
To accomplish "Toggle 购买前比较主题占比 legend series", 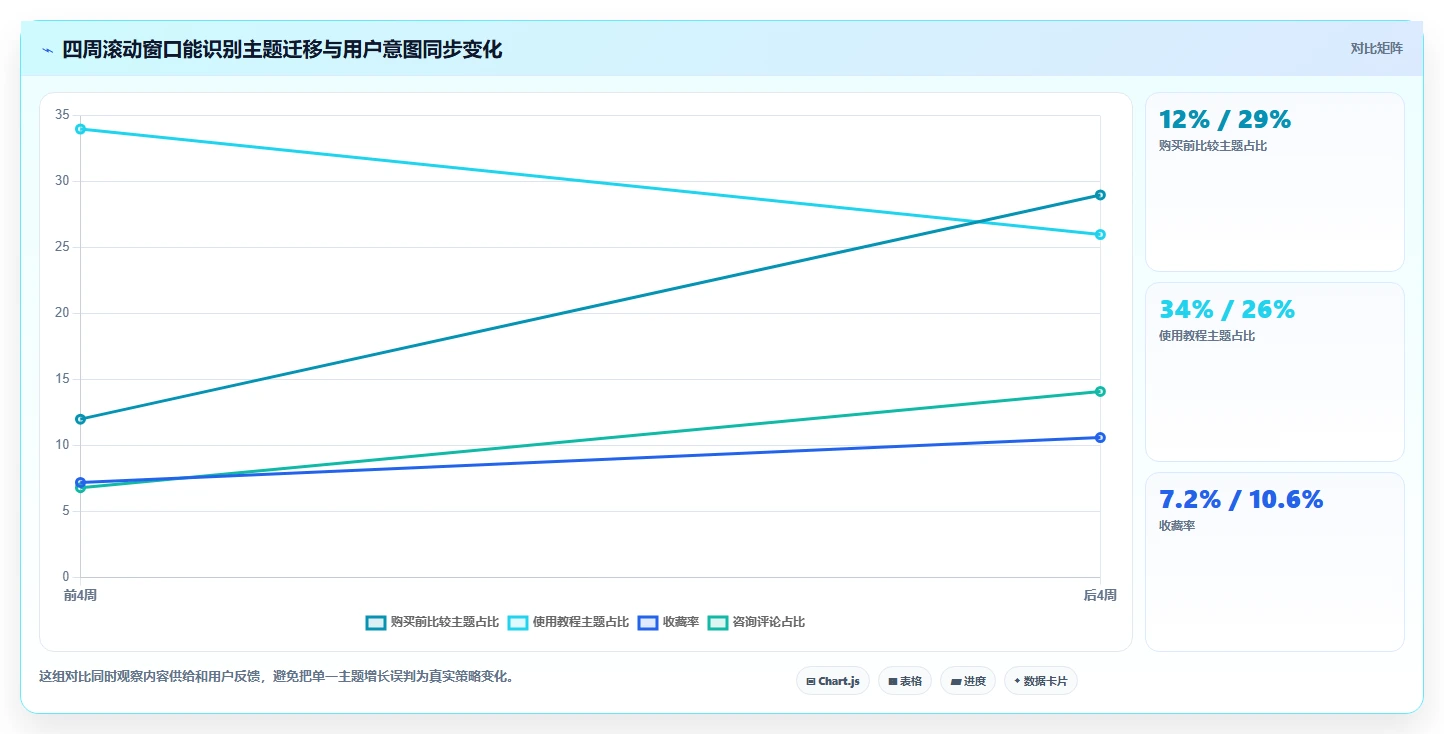I will (432, 622).
